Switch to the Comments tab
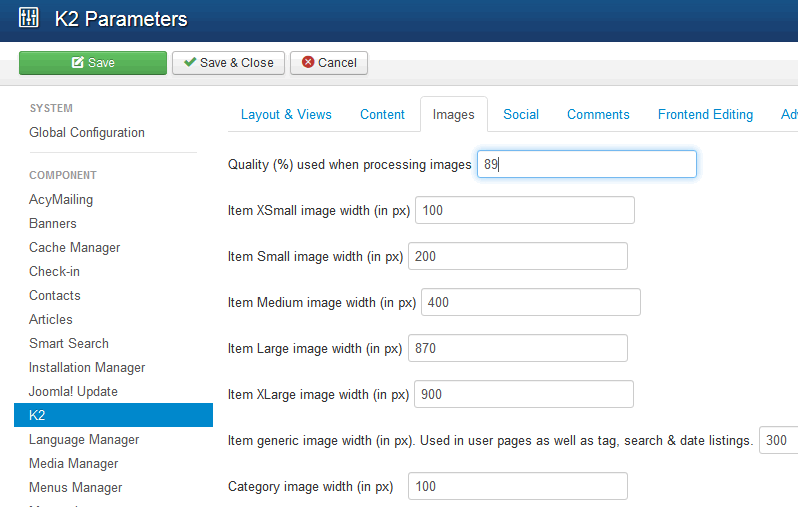This screenshot has height=507, width=798. (598, 115)
